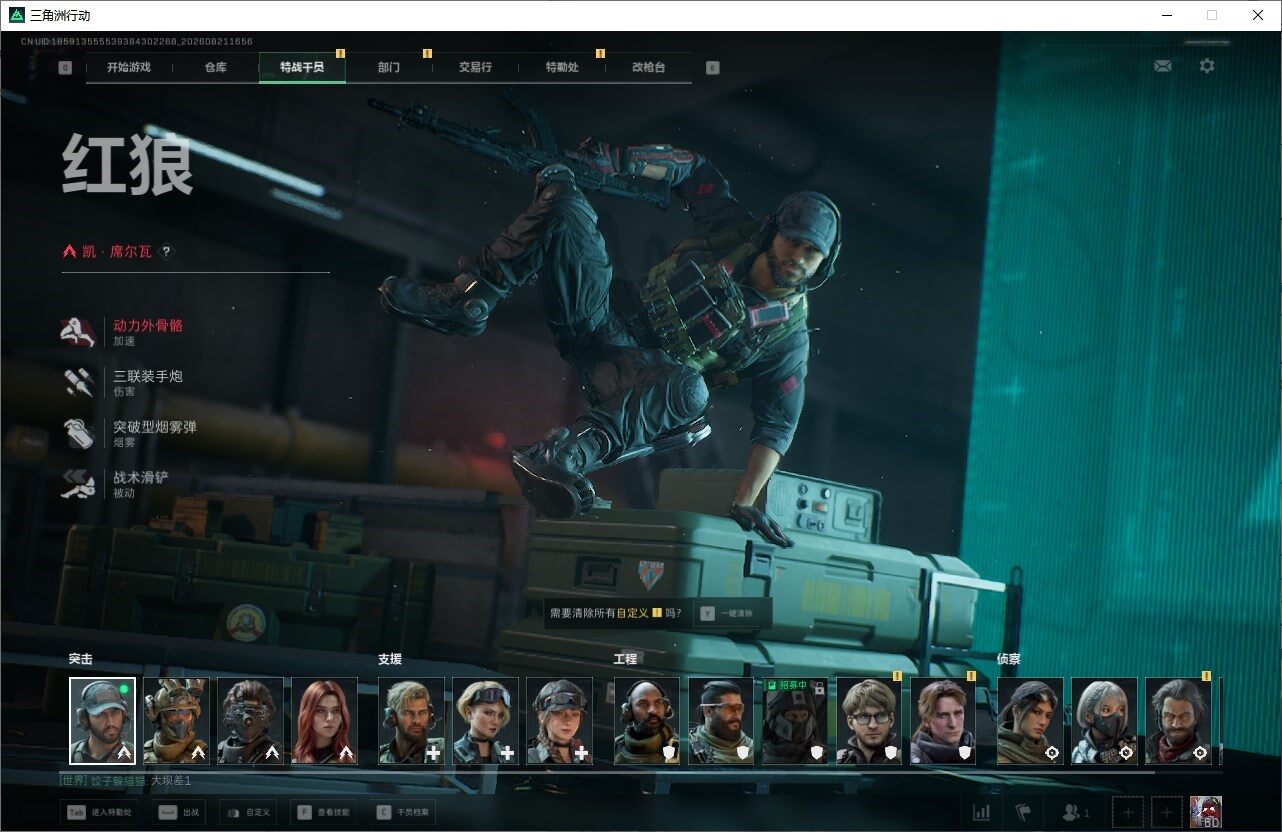Click the E key hint after 改枪台
This screenshot has width=1282, height=832.
712,68
